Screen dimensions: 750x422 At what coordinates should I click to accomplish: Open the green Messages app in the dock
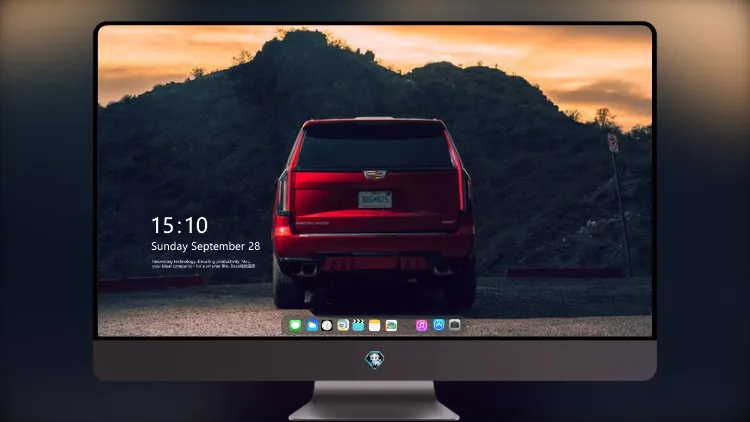(x=295, y=325)
